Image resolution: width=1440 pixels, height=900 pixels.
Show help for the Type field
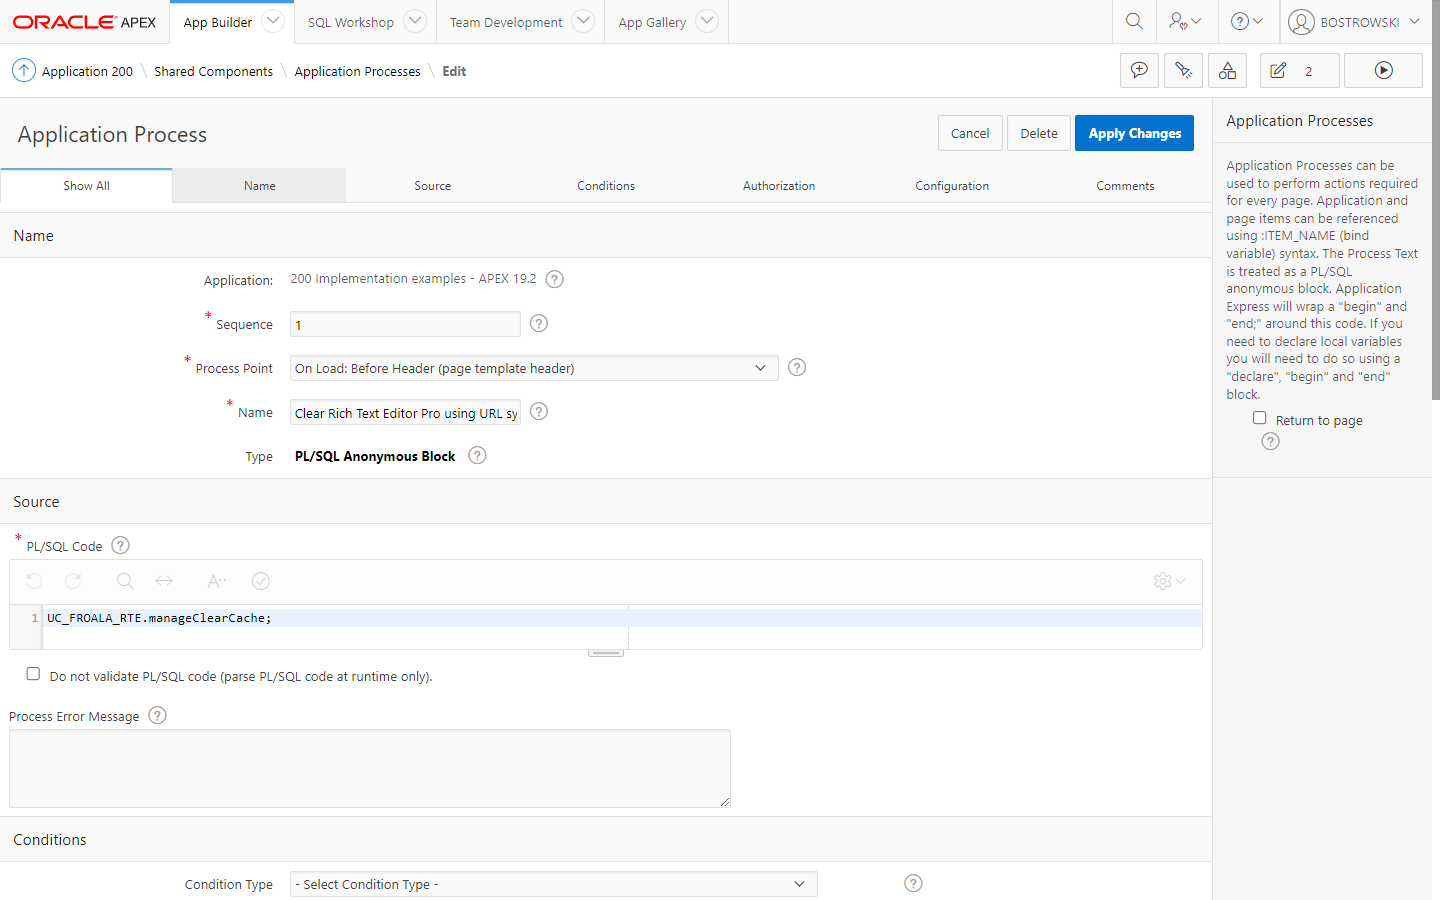(478, 455)
